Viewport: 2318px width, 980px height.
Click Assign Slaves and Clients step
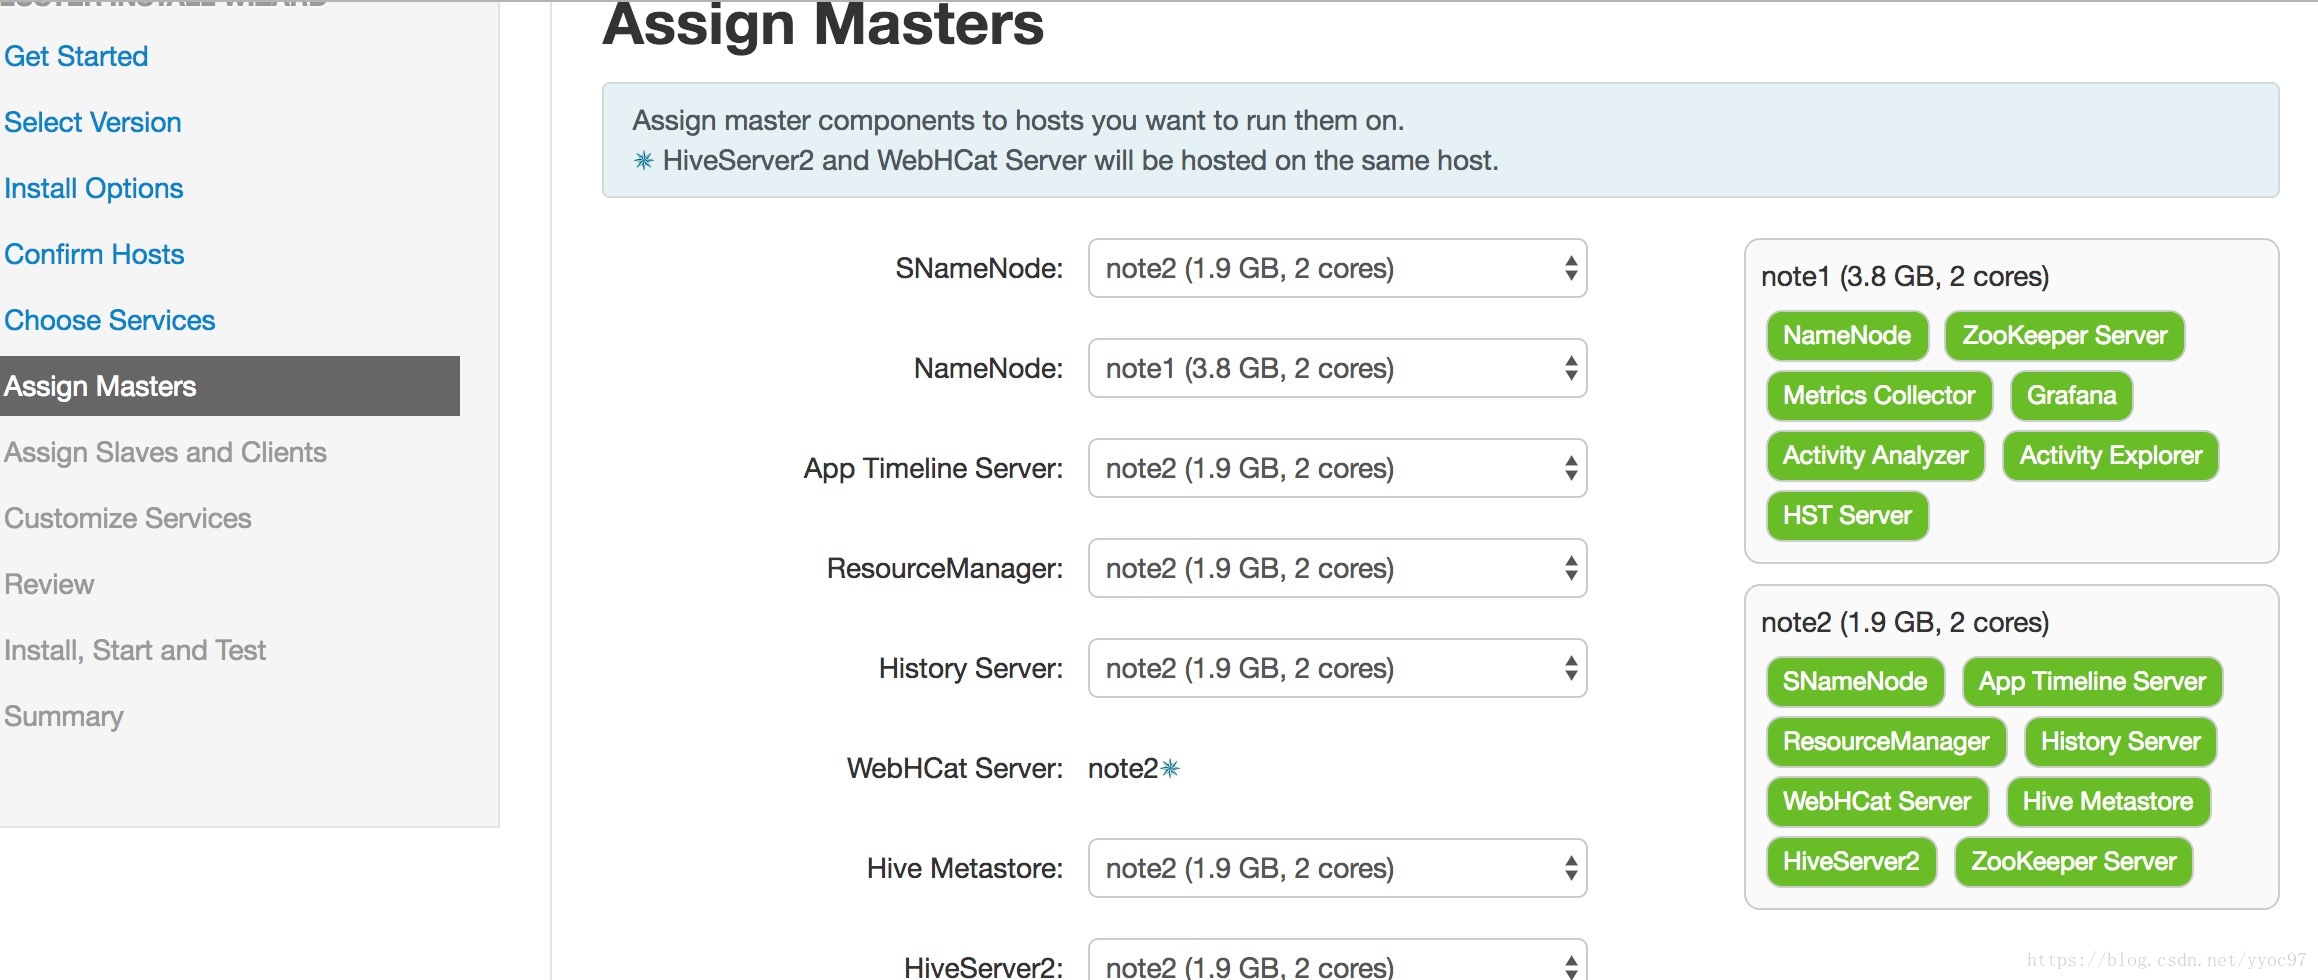coord(166,452)
